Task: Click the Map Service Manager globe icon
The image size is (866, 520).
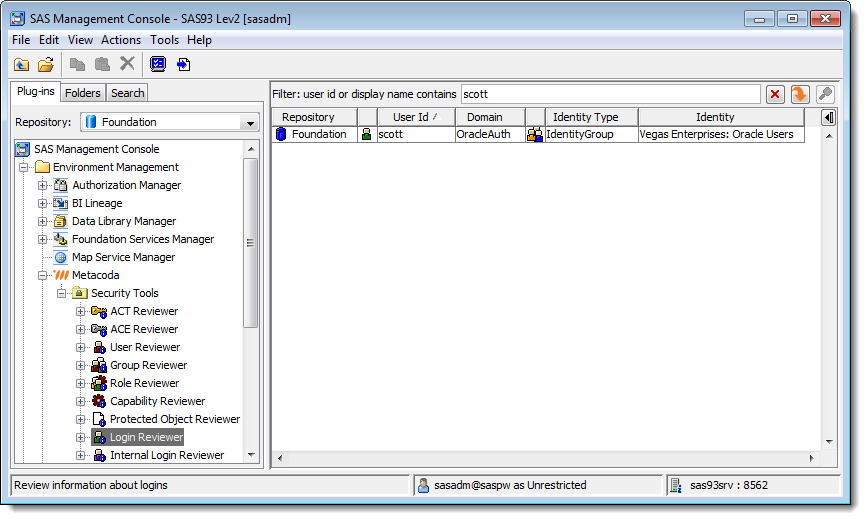Action: 60,257
